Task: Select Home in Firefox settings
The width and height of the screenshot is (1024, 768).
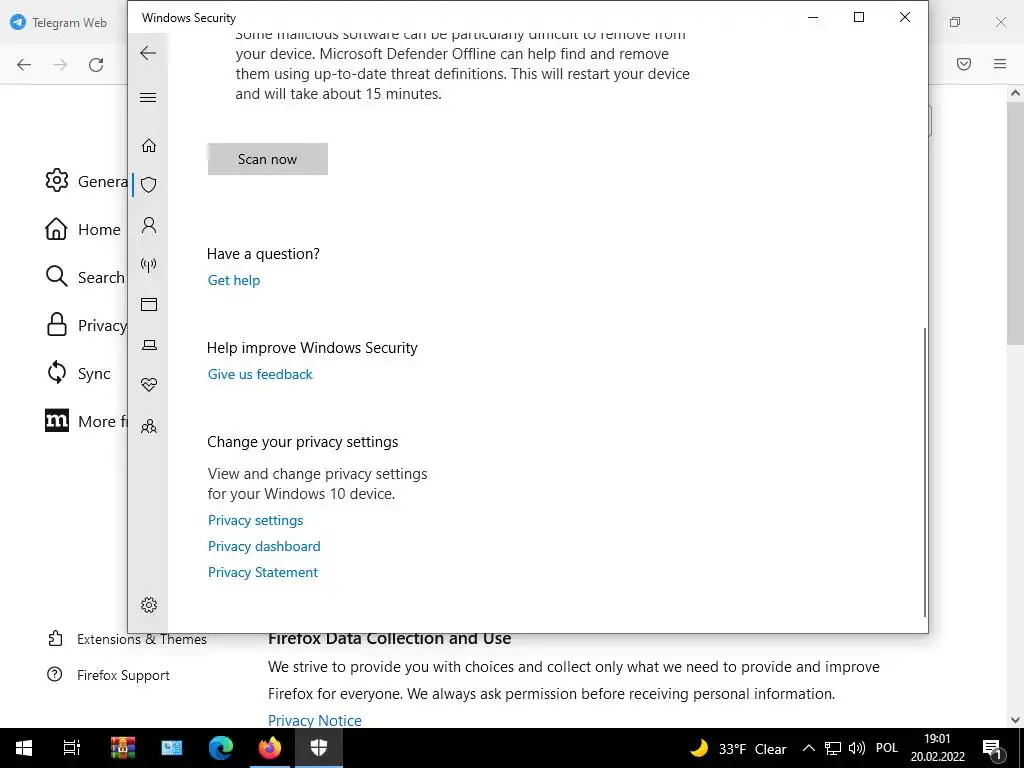Action: [83, 229]
